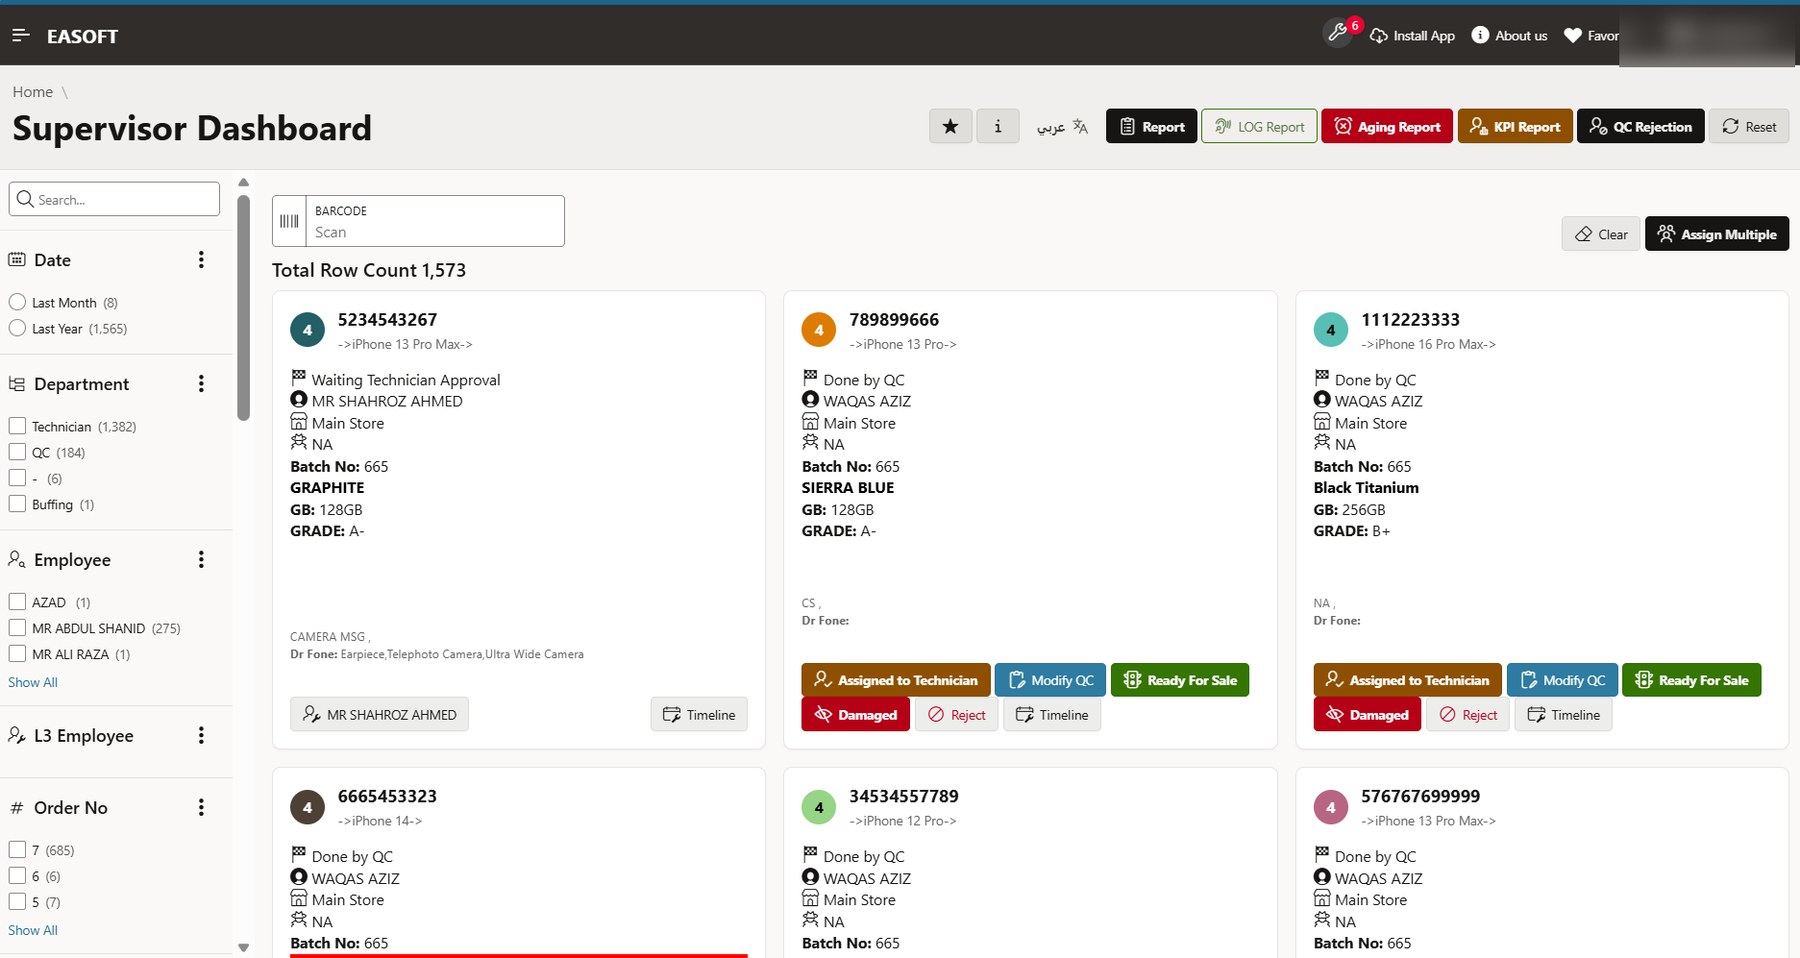Open the LOG Report
The image size is (1800, 958).
tap(1259, 126)
